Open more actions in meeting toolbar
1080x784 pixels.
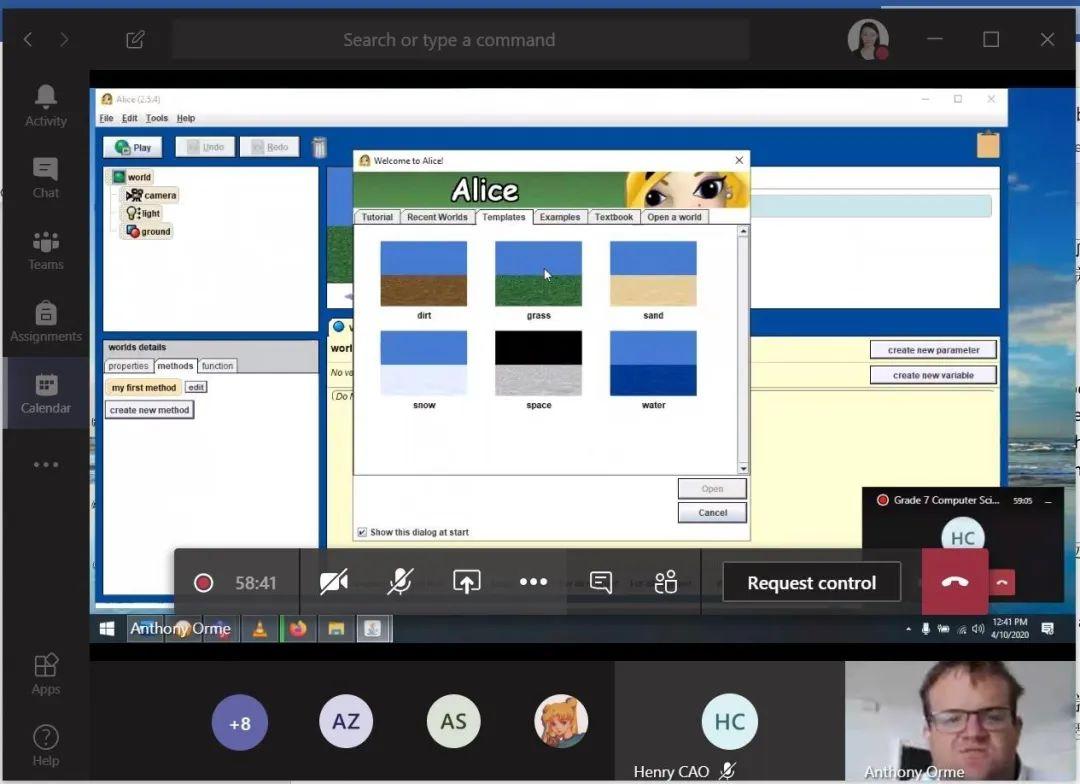[533, 582]
